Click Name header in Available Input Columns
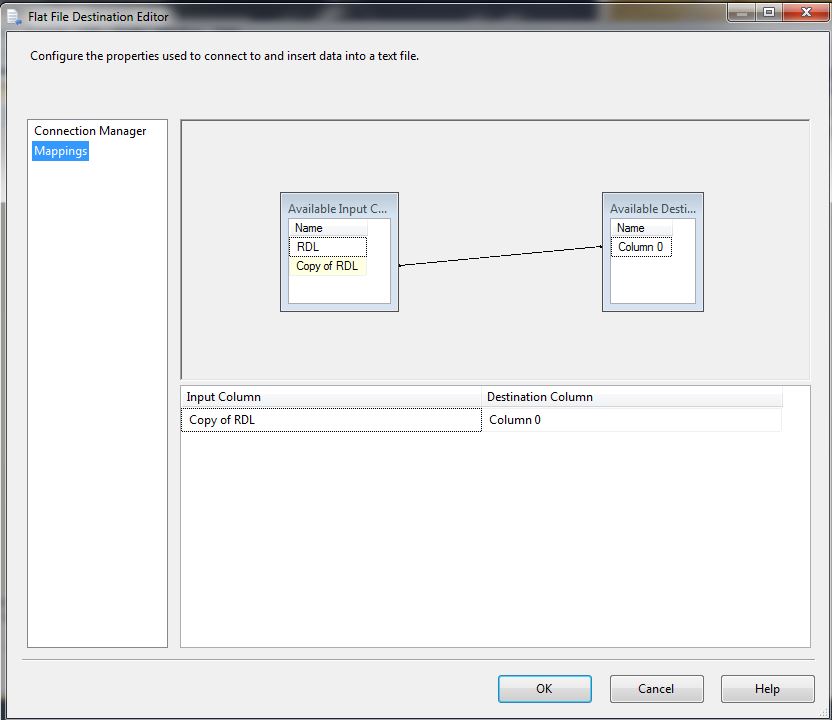The height and width of the screenshot is (720, 832). (x=328, y=228)
